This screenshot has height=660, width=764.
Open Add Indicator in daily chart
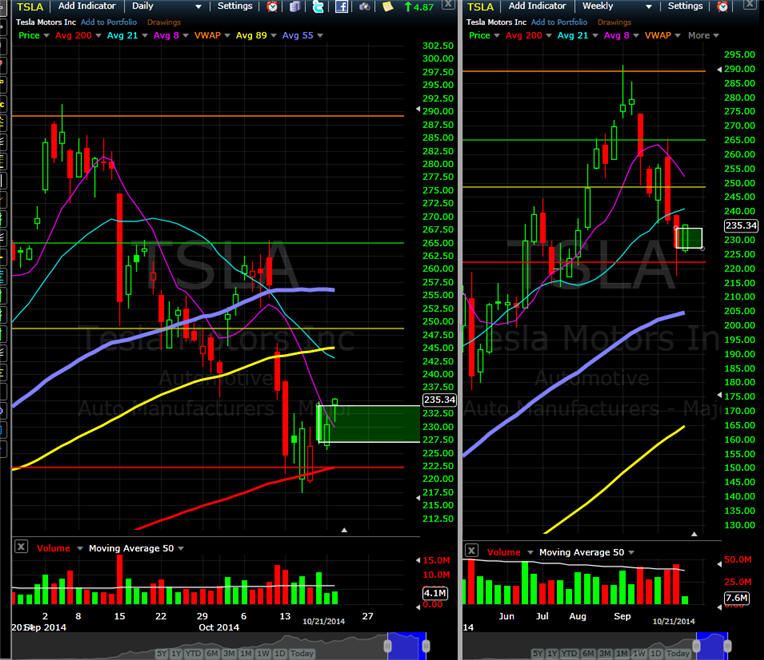[x=87, y=6]
